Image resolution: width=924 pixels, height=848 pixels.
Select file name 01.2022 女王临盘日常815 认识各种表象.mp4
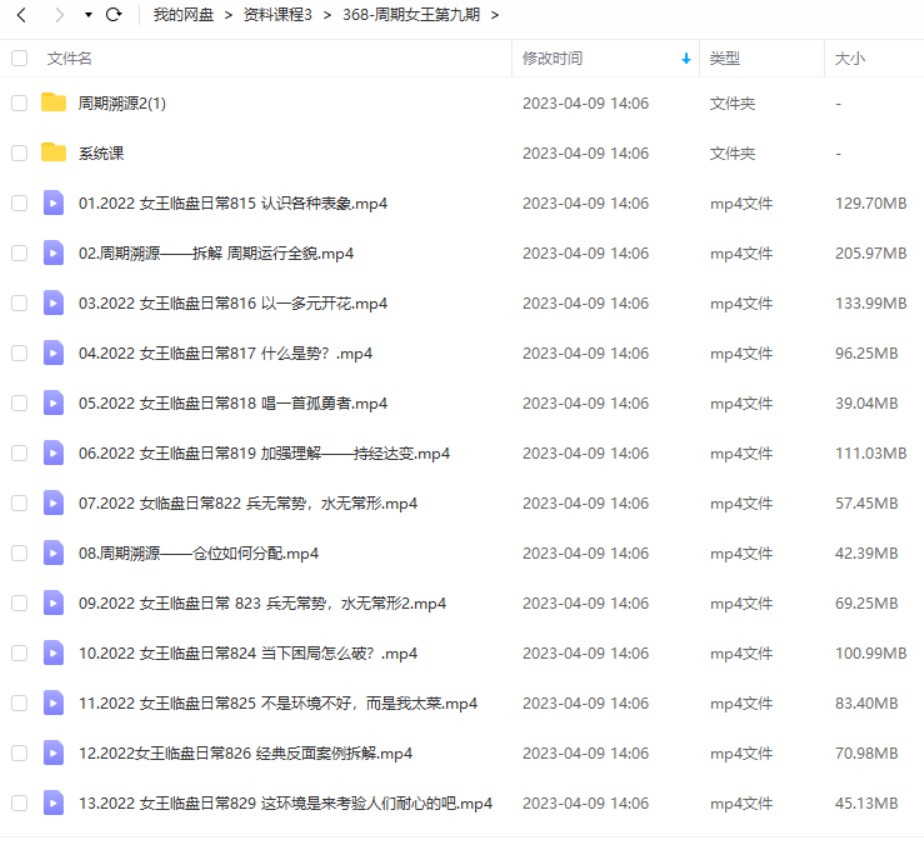[233, 203]
